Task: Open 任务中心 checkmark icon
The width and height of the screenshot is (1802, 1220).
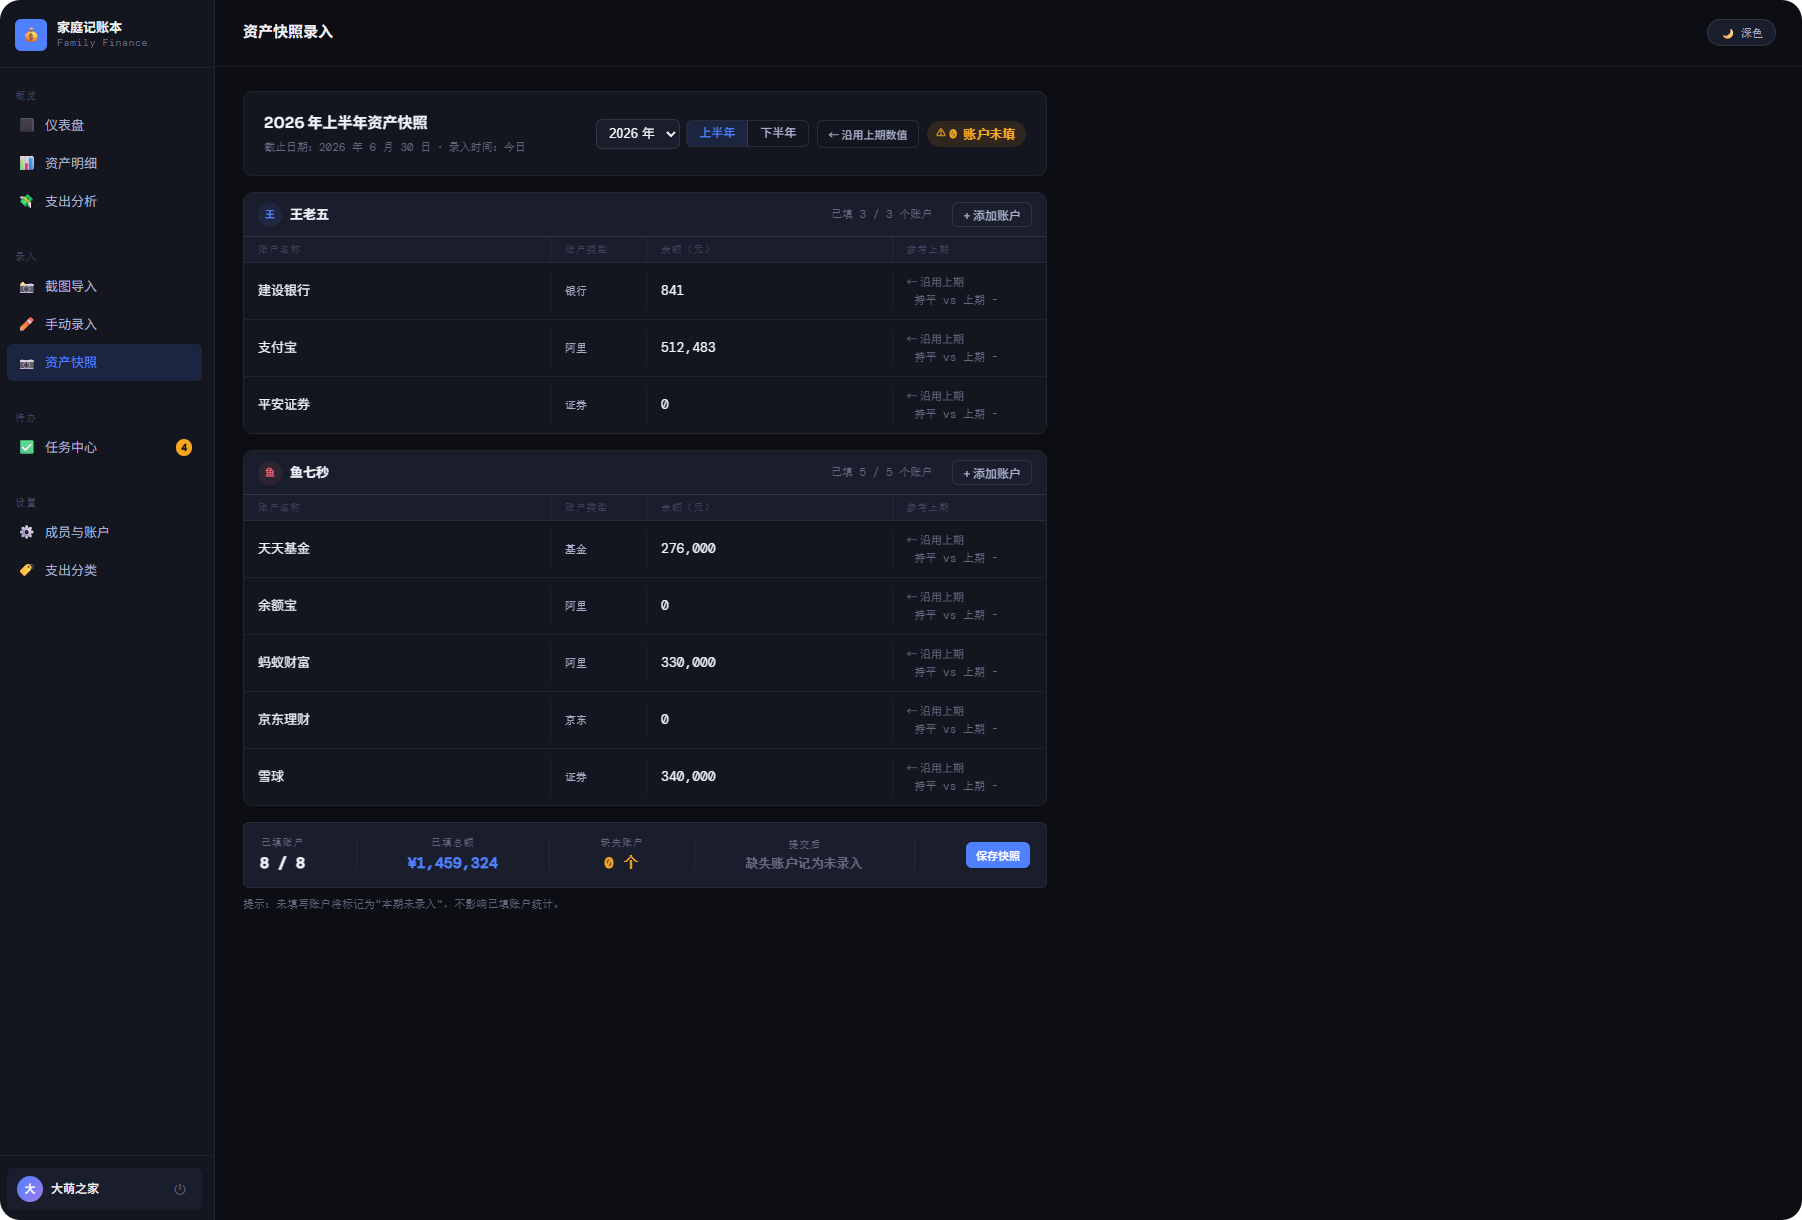Action: point(27,448)
